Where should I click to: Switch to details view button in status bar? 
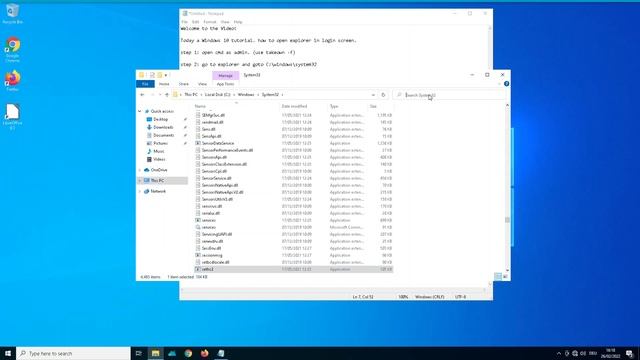[x=498, y=277]
